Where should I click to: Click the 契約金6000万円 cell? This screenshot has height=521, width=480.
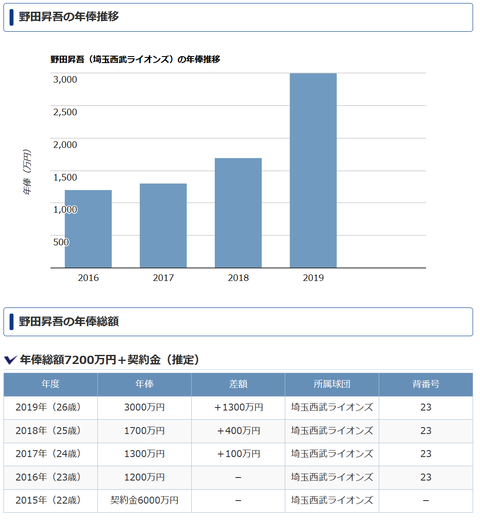tap(144, 500)
